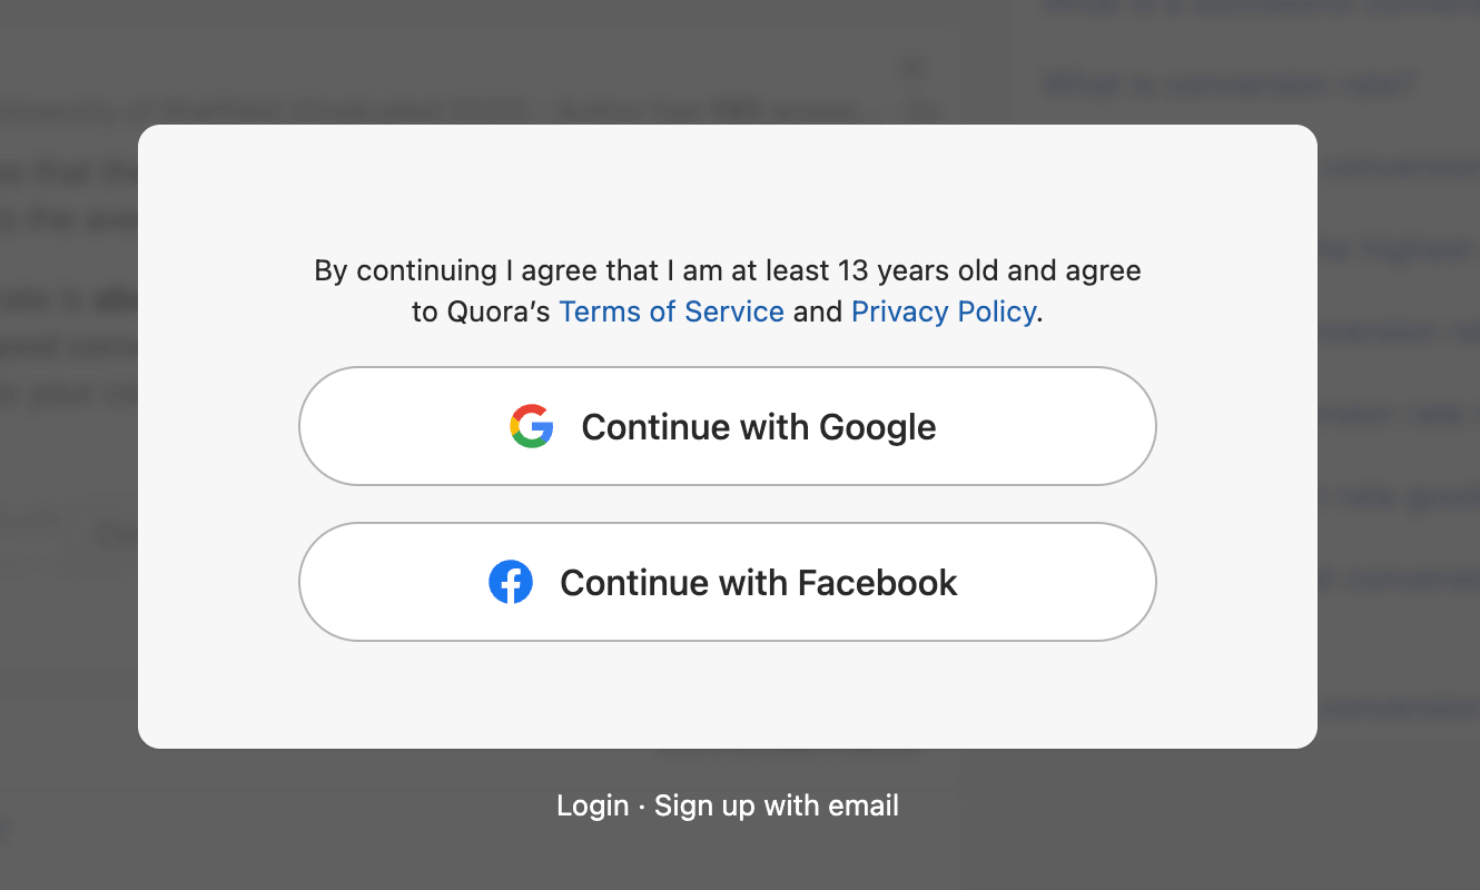The height and width of the screenshot is (890, 1480).
Task: Click the Login option below the modal
Action: click(592, 805)
